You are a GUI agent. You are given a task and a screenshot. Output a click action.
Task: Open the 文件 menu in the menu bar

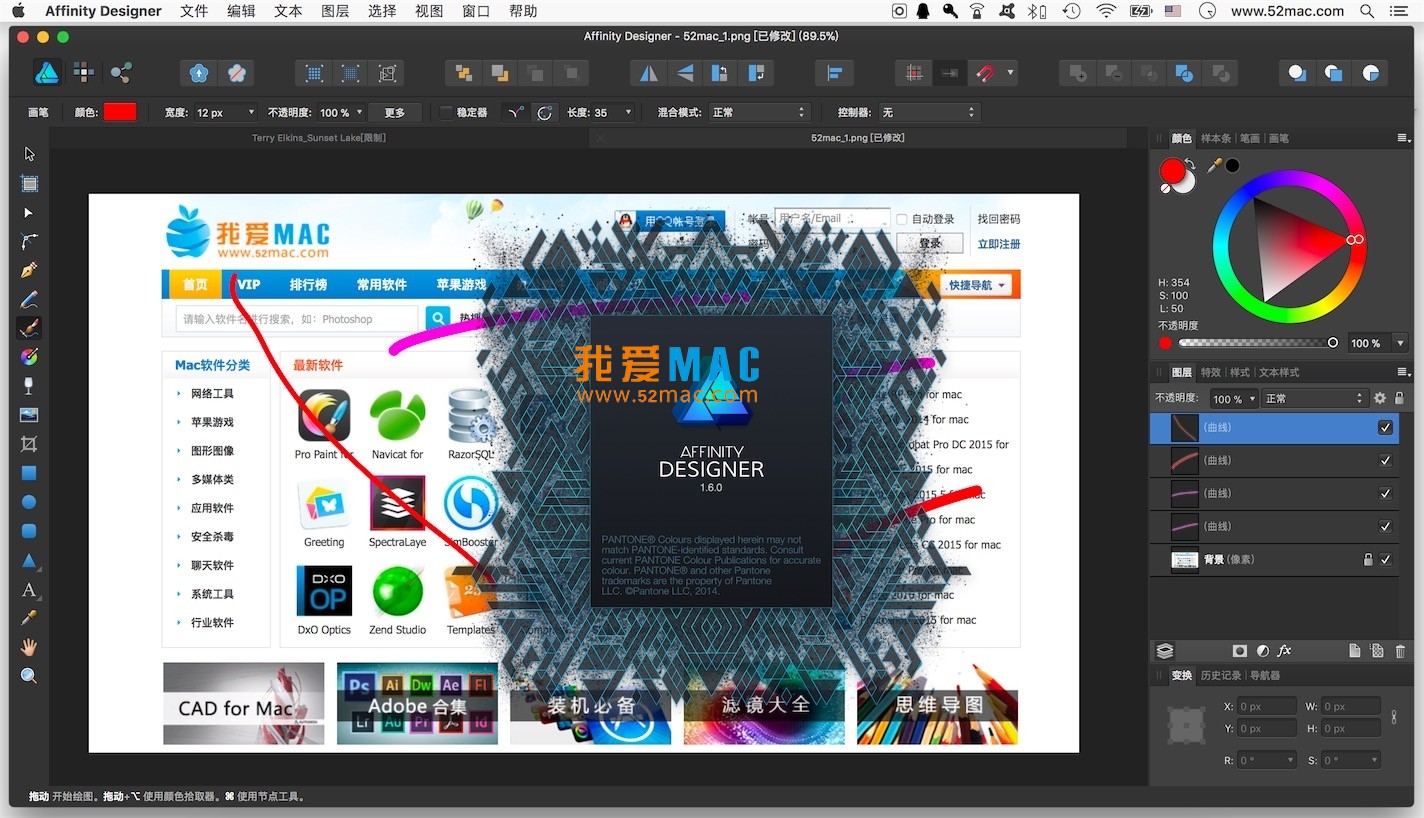coord(194,11)
